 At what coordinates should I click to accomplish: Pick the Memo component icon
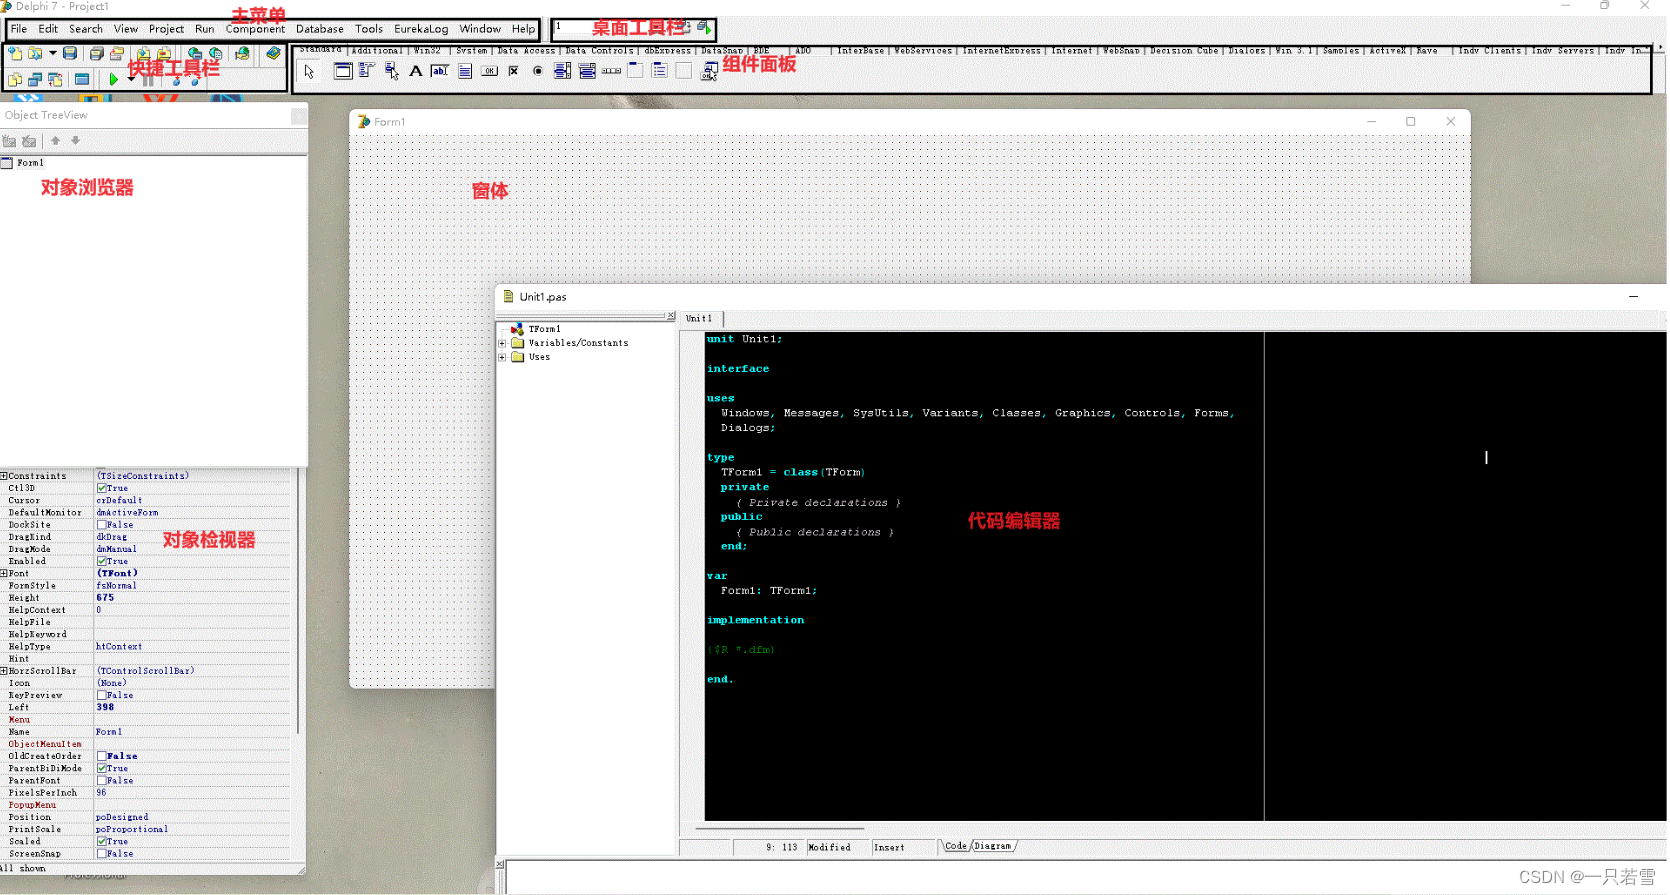click(465, 71)
